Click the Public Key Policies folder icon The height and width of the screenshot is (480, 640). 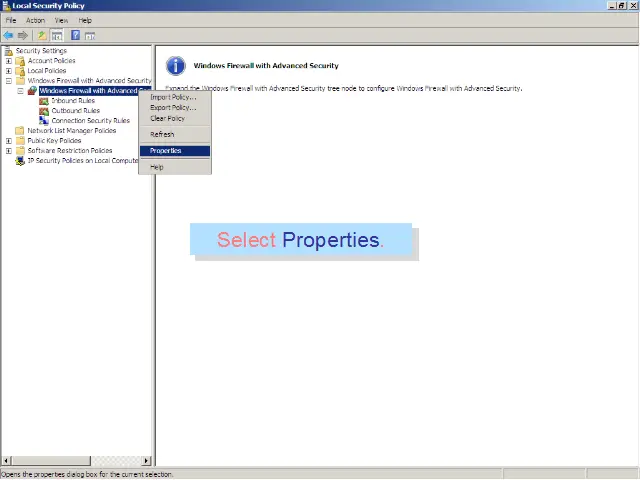20,141
